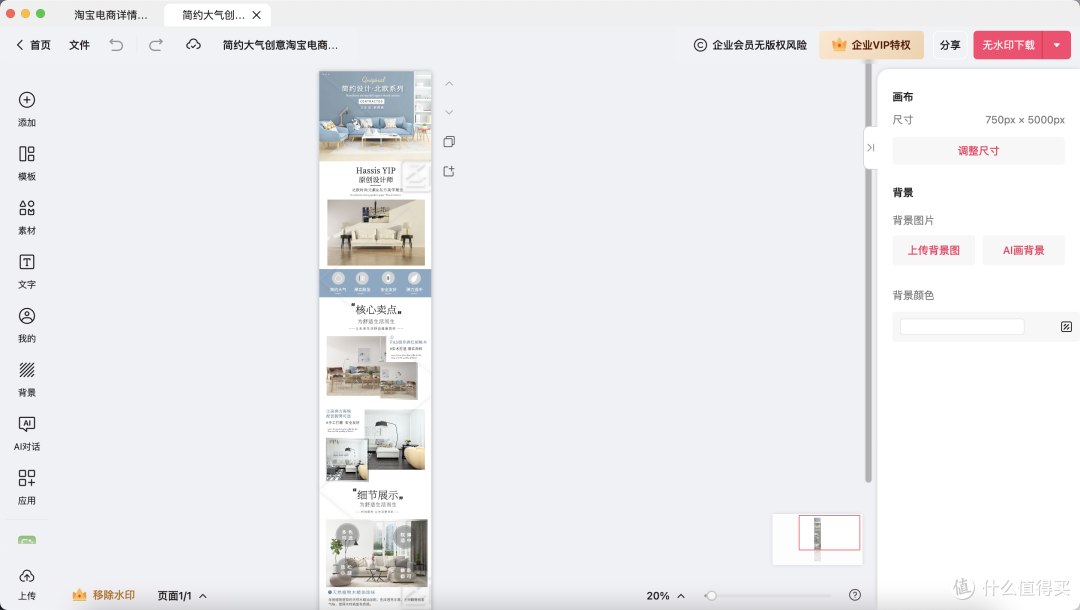
Task: Select the Hassis YIP text on canvas
Action: pyautogui.click(x=375, y=170)
